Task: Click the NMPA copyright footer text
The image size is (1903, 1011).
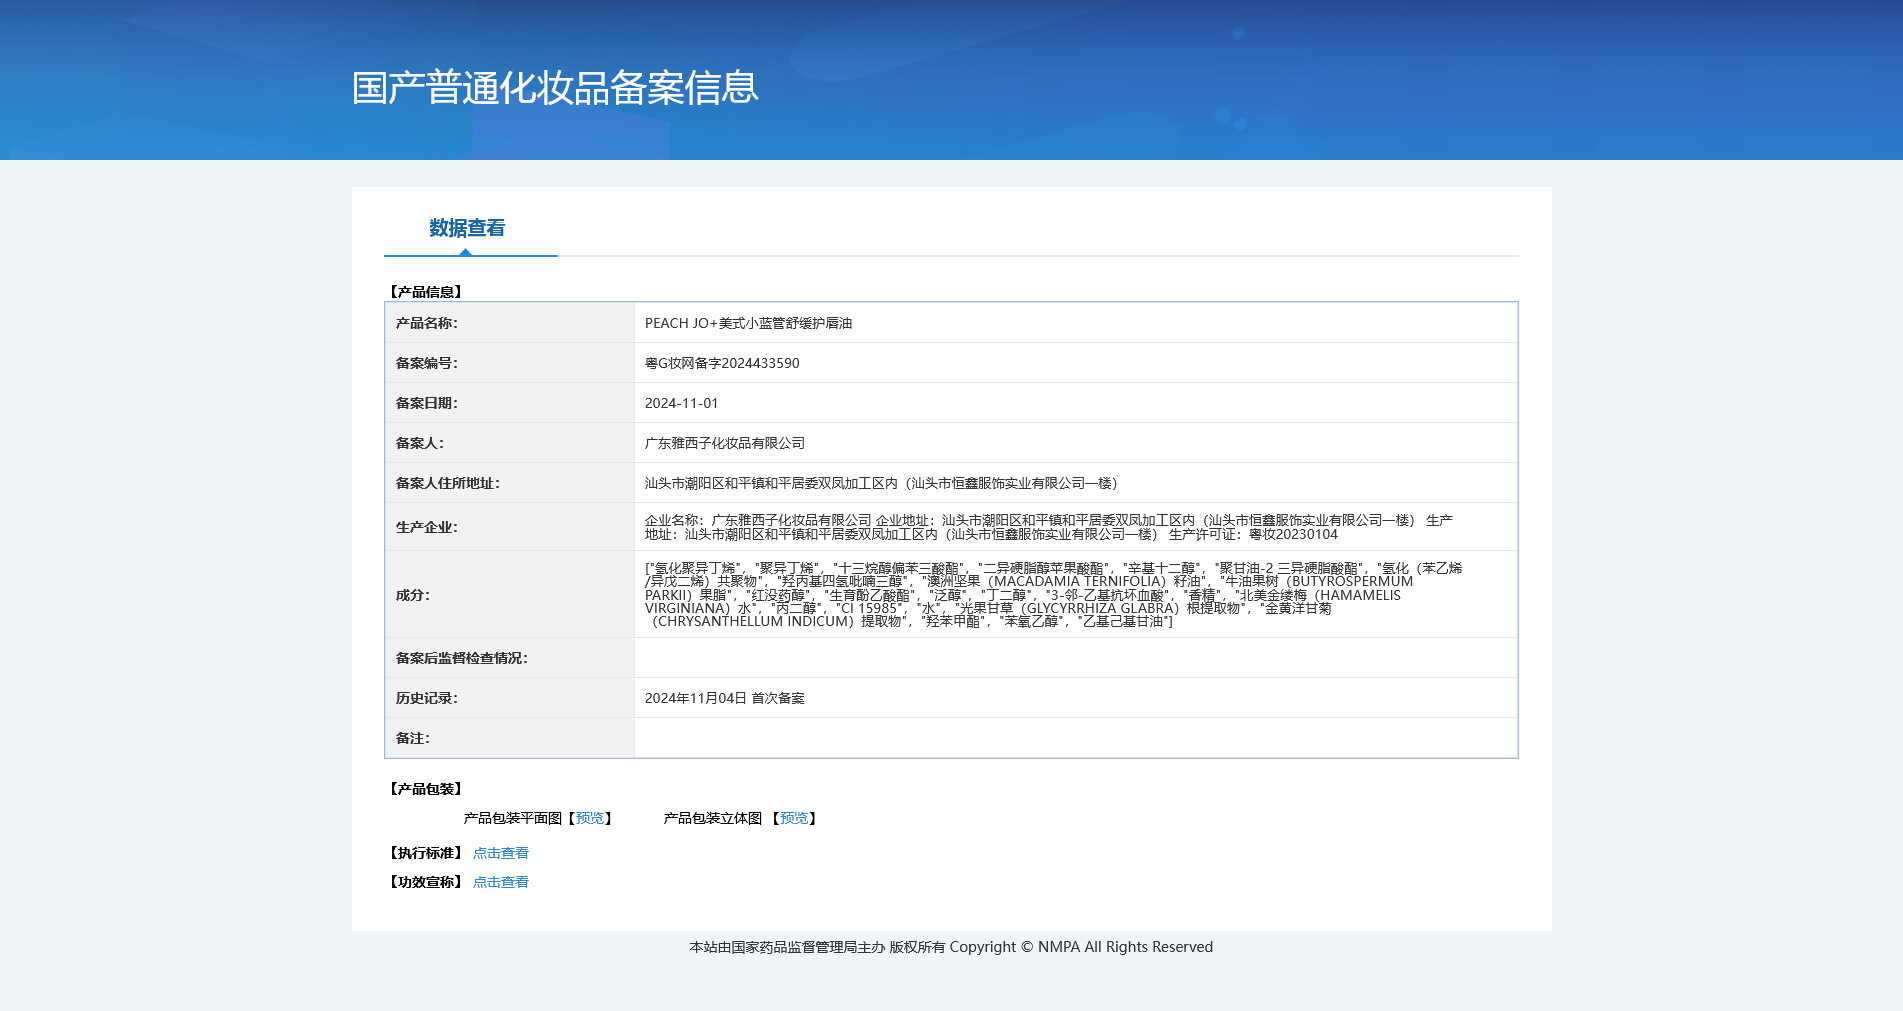Action: 951,947
